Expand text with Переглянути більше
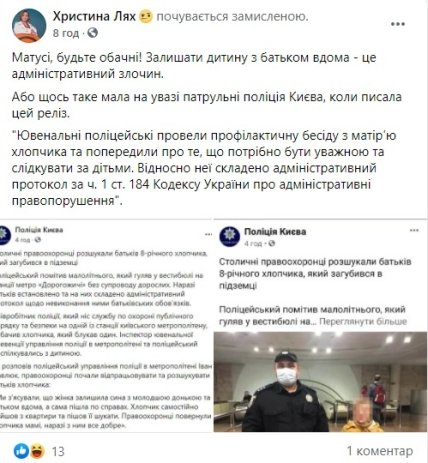 [x=363, y=322]
